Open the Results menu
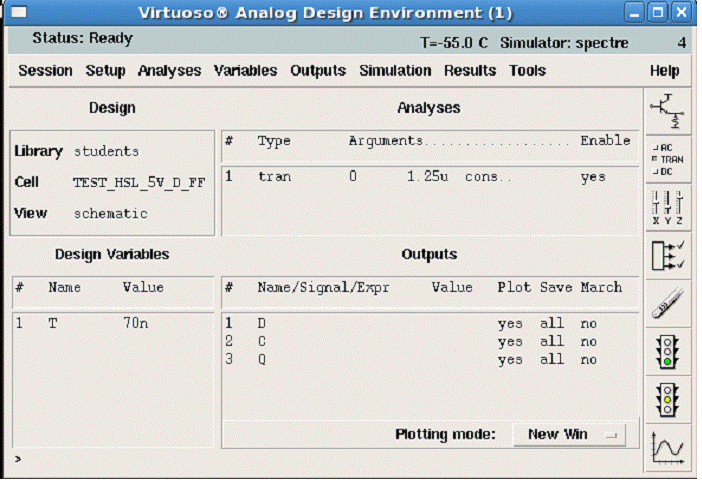Screen dimensions: 702x480 coord(470,71)
